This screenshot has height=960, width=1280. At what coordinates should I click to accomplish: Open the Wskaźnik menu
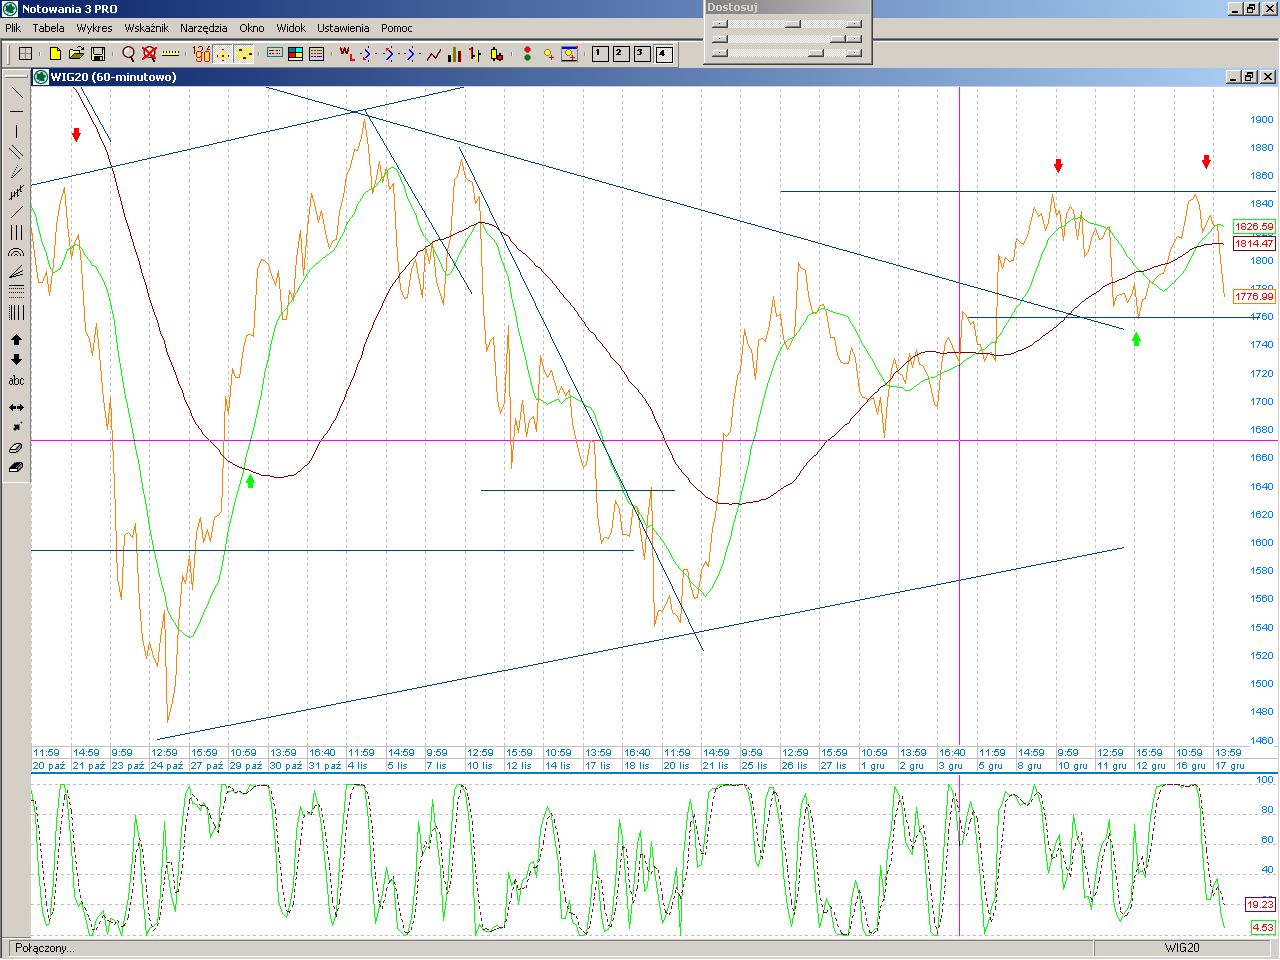point(146,28)
